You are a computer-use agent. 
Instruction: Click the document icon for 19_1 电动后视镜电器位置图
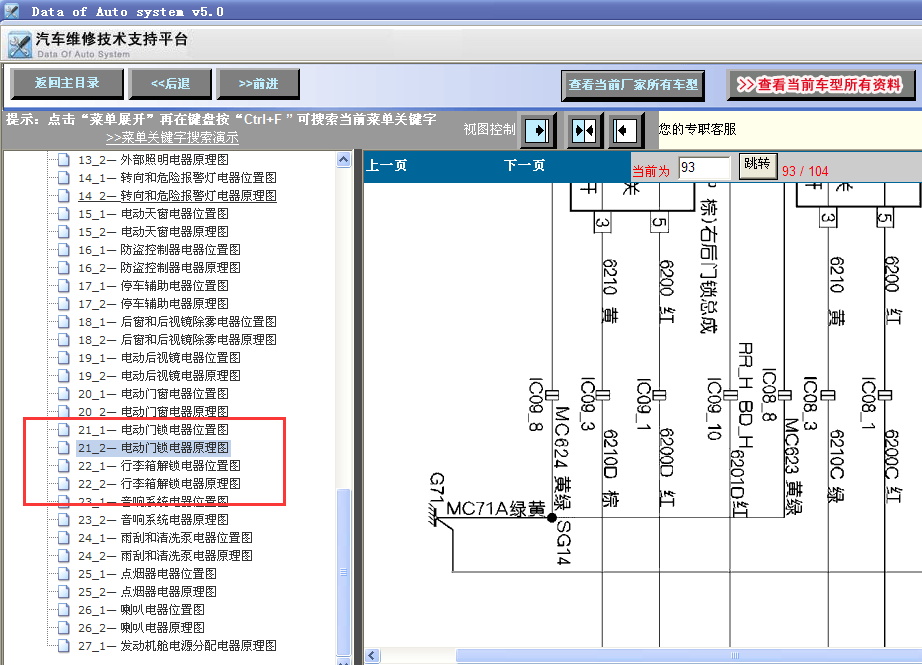(x=64, y=357)
